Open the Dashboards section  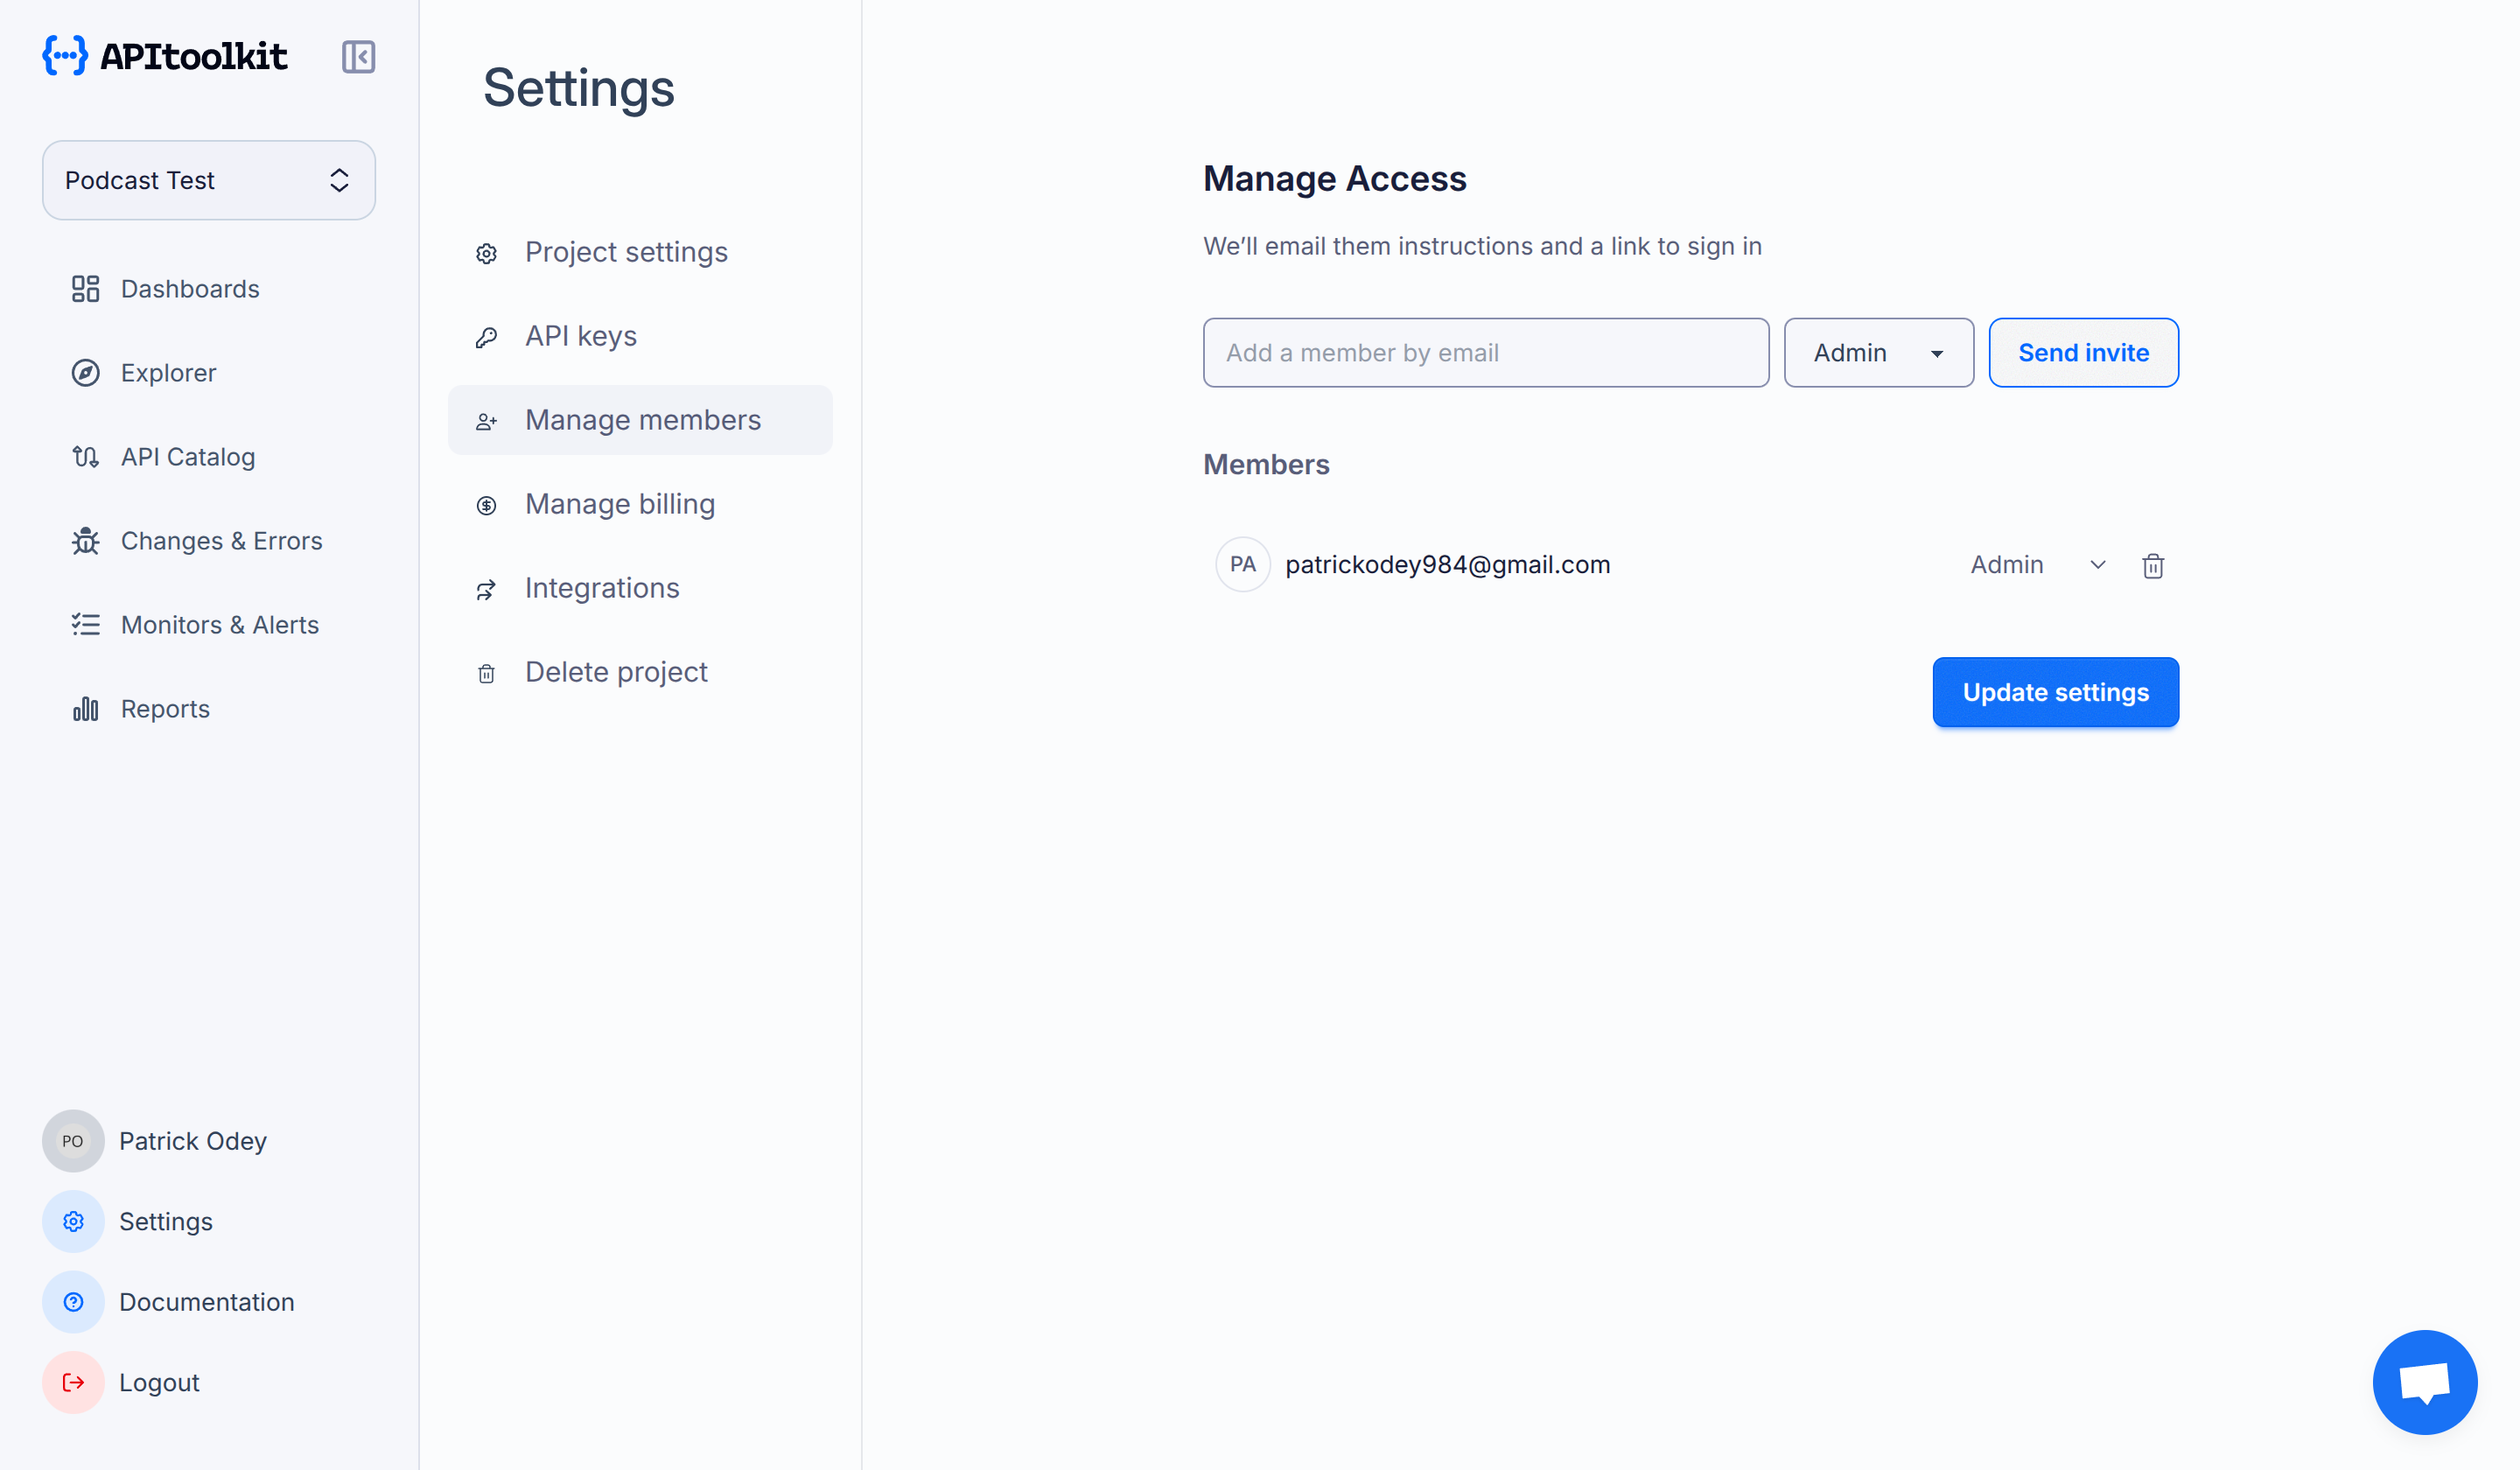tap(189, 288)
